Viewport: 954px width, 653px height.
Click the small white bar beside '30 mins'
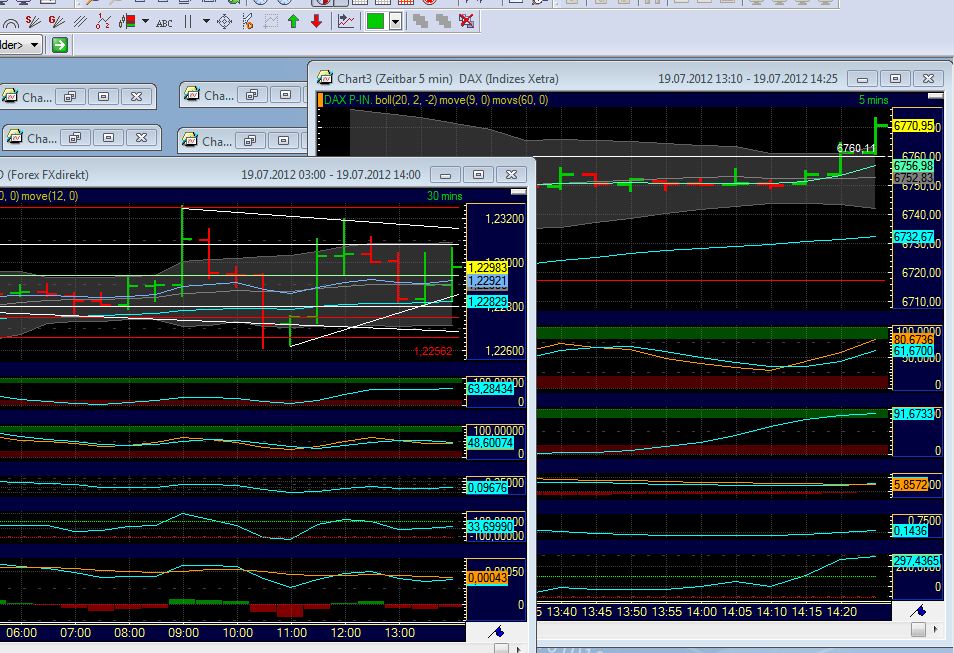tap(518, 192)
